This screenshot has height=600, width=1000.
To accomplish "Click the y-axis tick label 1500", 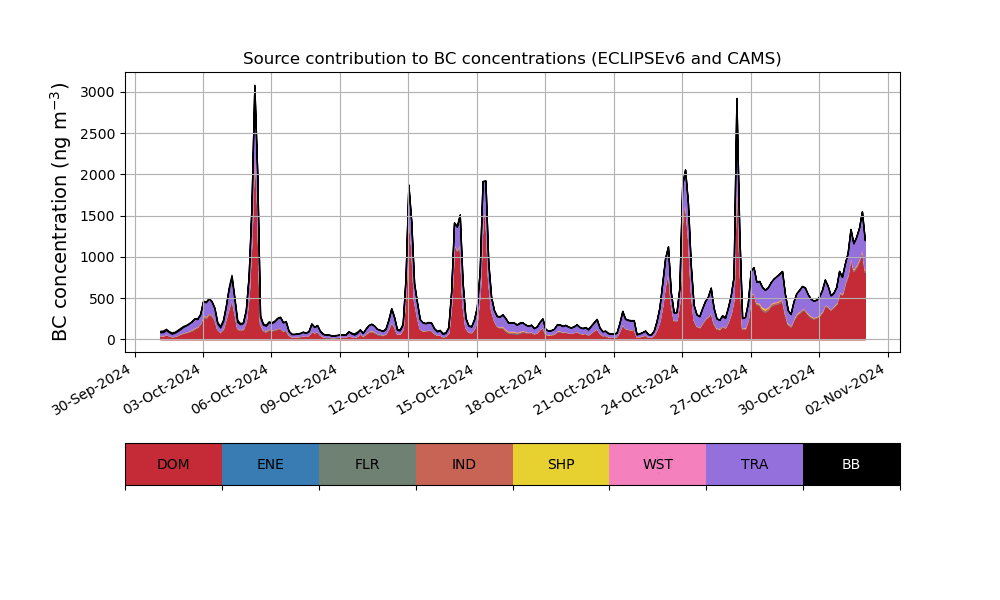I will click(98, 216).
